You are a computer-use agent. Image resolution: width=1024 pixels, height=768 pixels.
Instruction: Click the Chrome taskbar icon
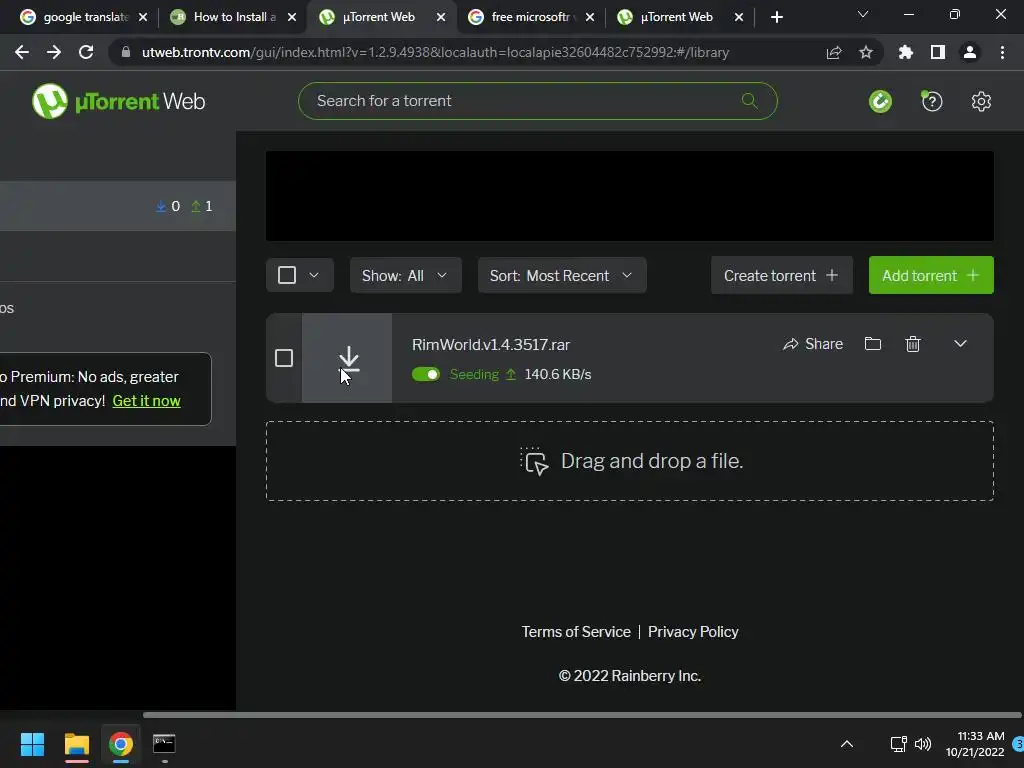tap(121, 744)
